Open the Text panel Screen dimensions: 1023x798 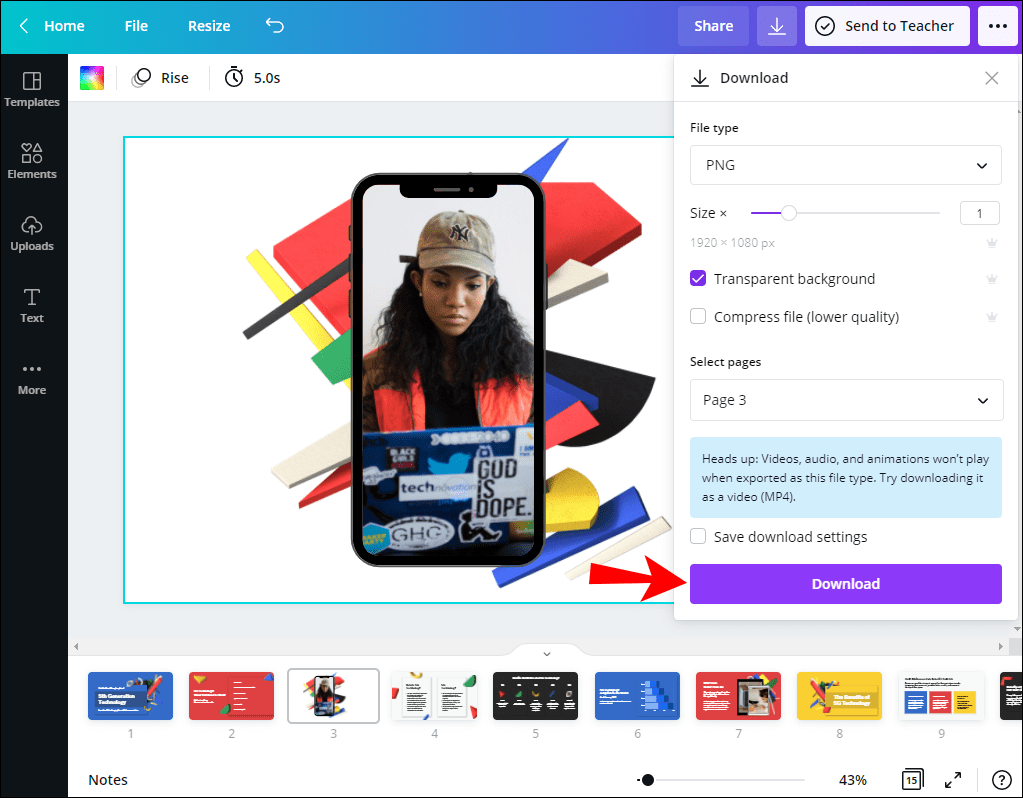[32, 306]
